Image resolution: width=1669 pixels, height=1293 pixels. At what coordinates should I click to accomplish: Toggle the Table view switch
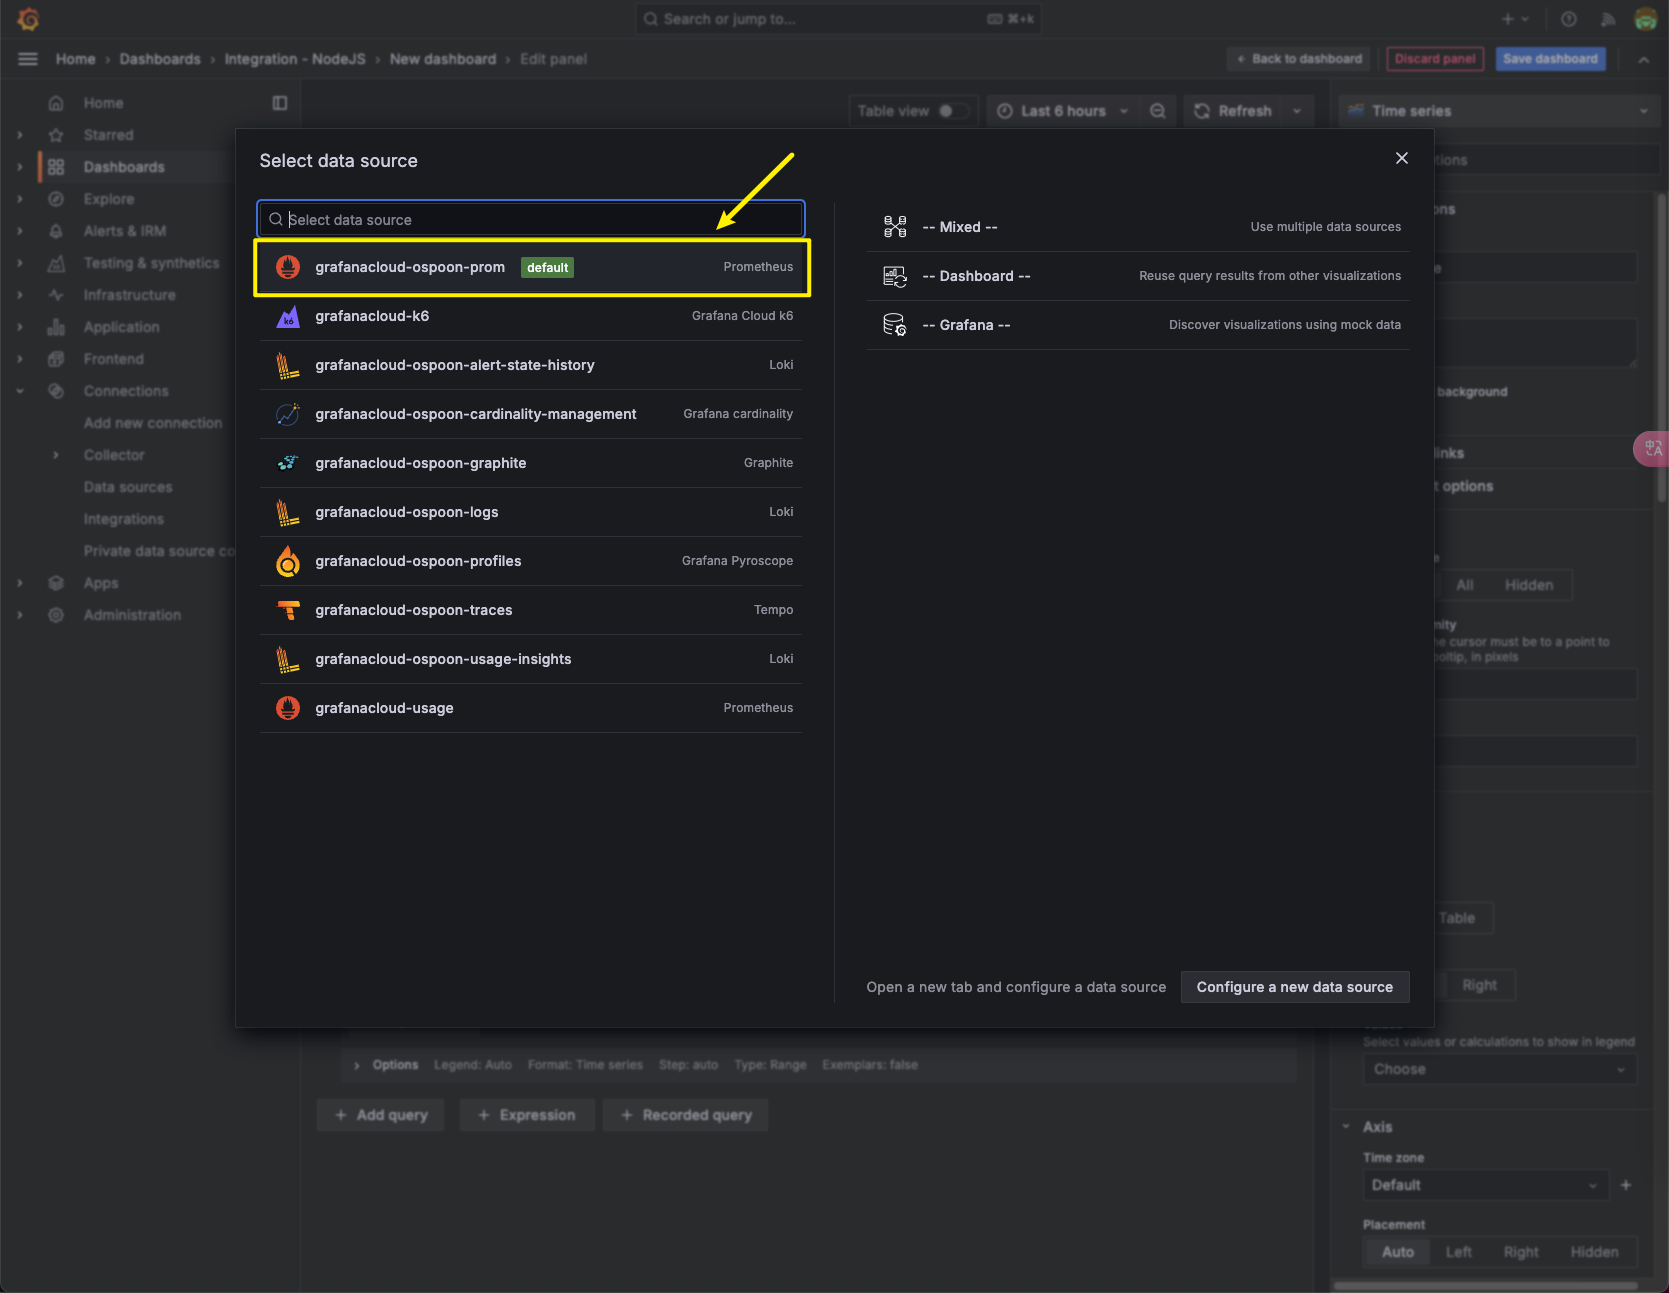click(x=954, y=111)
